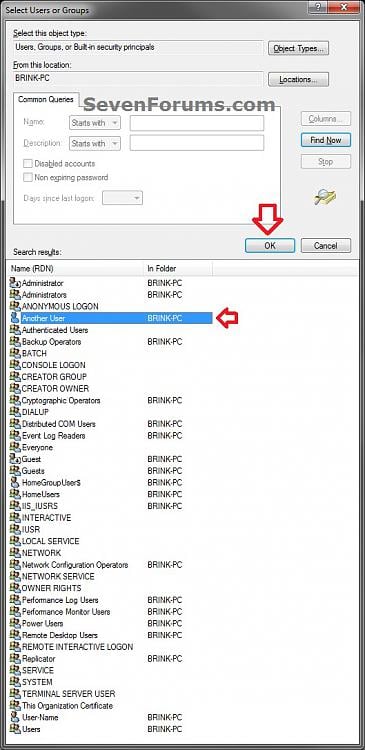Click the Administrators group icon
The width and height of the screenshot is (365, 750).
[15, 295]
